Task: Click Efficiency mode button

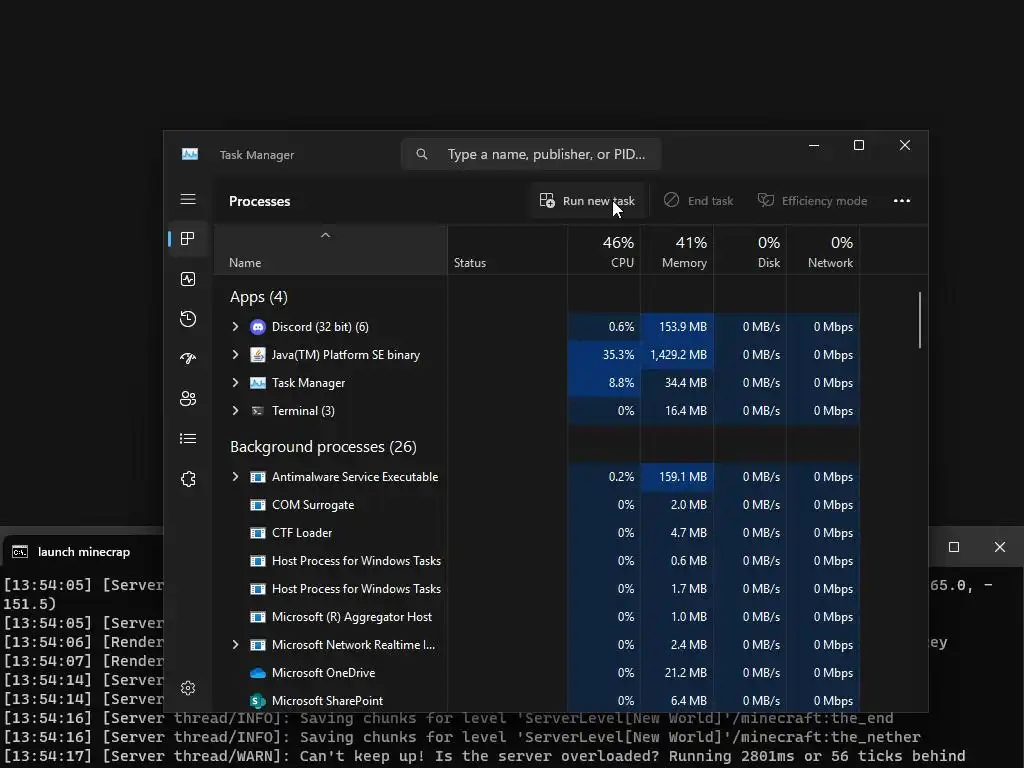Action: point(812,200)
